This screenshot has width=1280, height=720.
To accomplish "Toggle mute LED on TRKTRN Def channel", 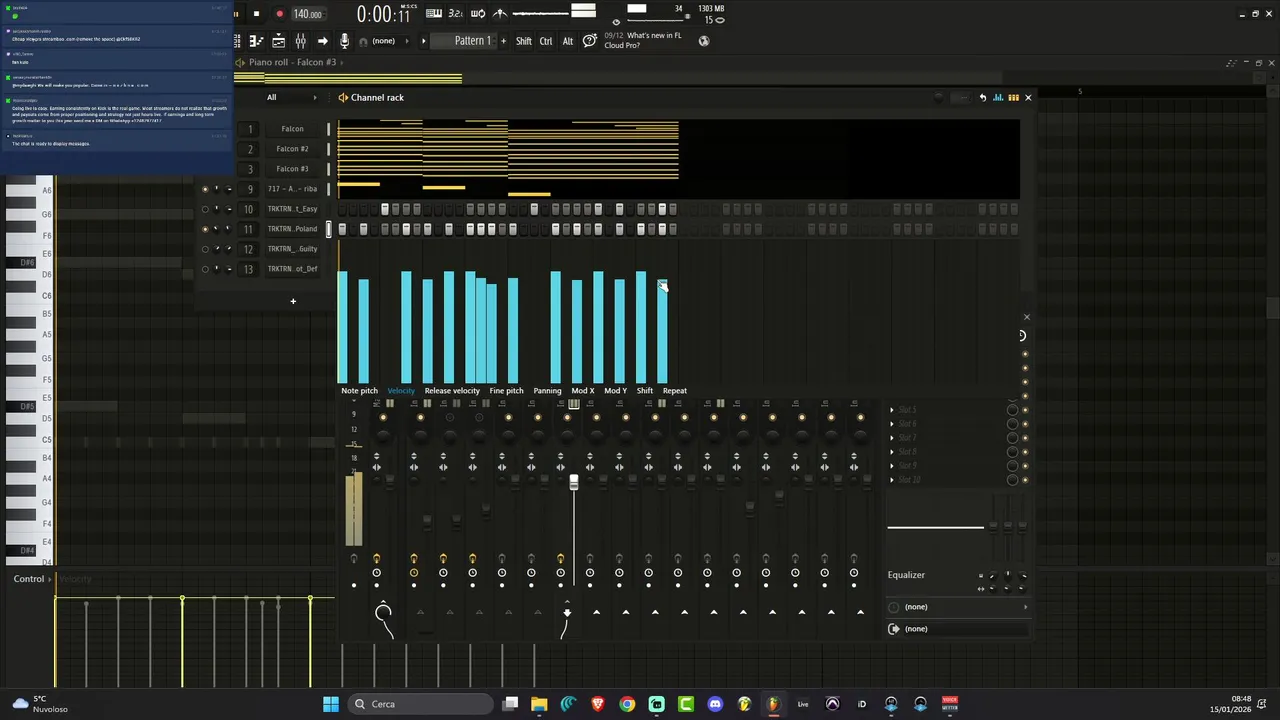I will pyautogui.click(x=205, y=269).
